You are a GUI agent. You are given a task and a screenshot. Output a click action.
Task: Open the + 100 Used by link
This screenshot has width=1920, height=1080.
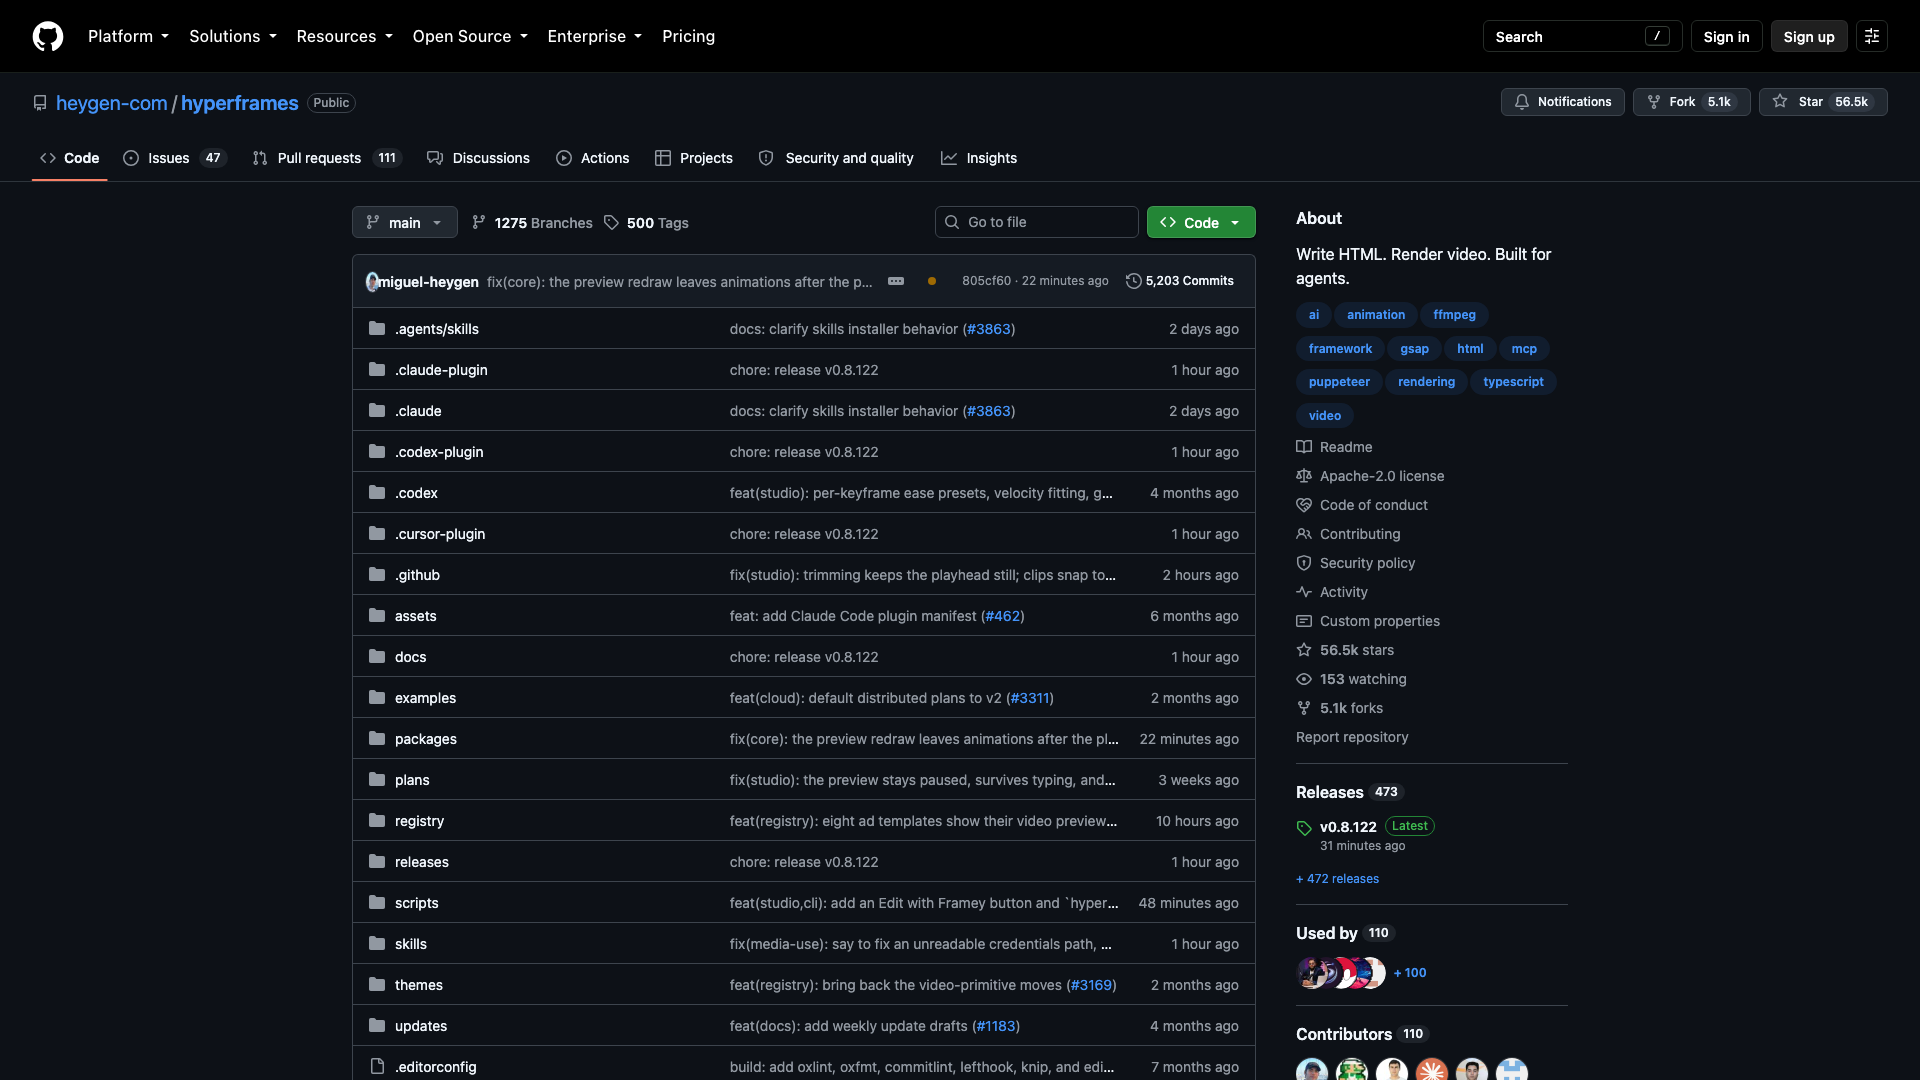(x=1410, y=973)
